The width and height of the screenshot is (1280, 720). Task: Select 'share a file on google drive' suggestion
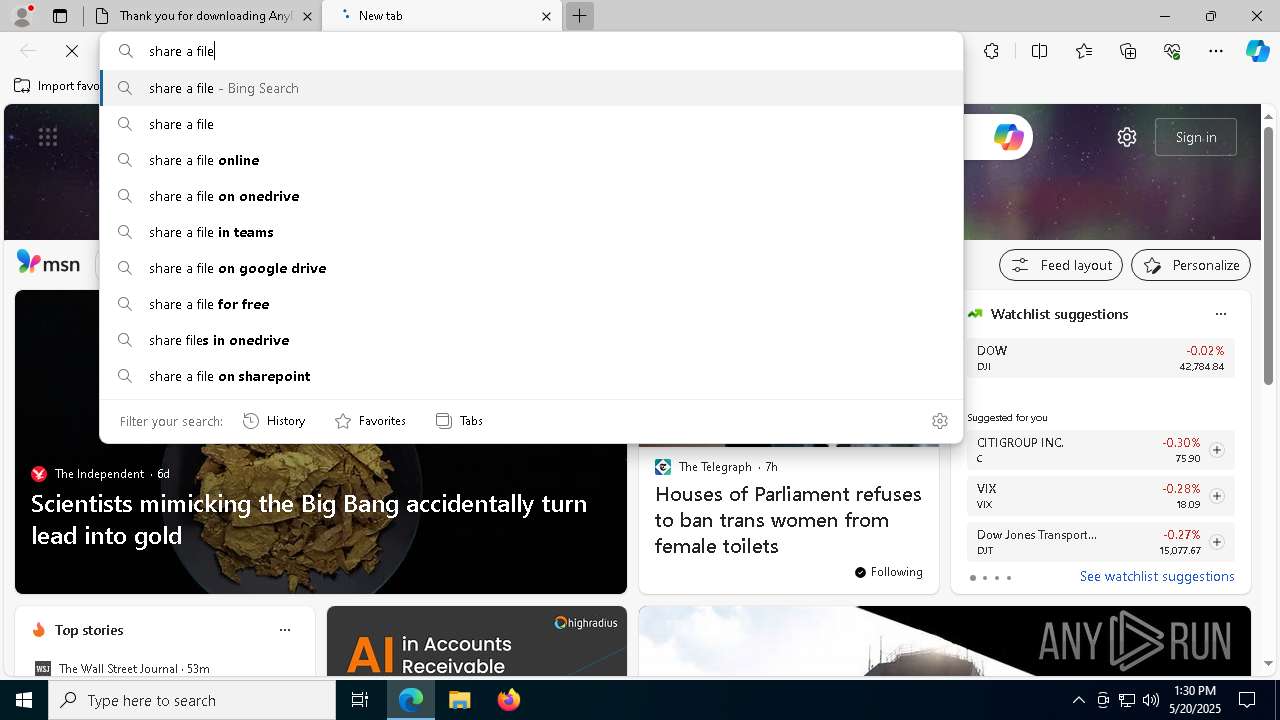(x=532, y=268)
